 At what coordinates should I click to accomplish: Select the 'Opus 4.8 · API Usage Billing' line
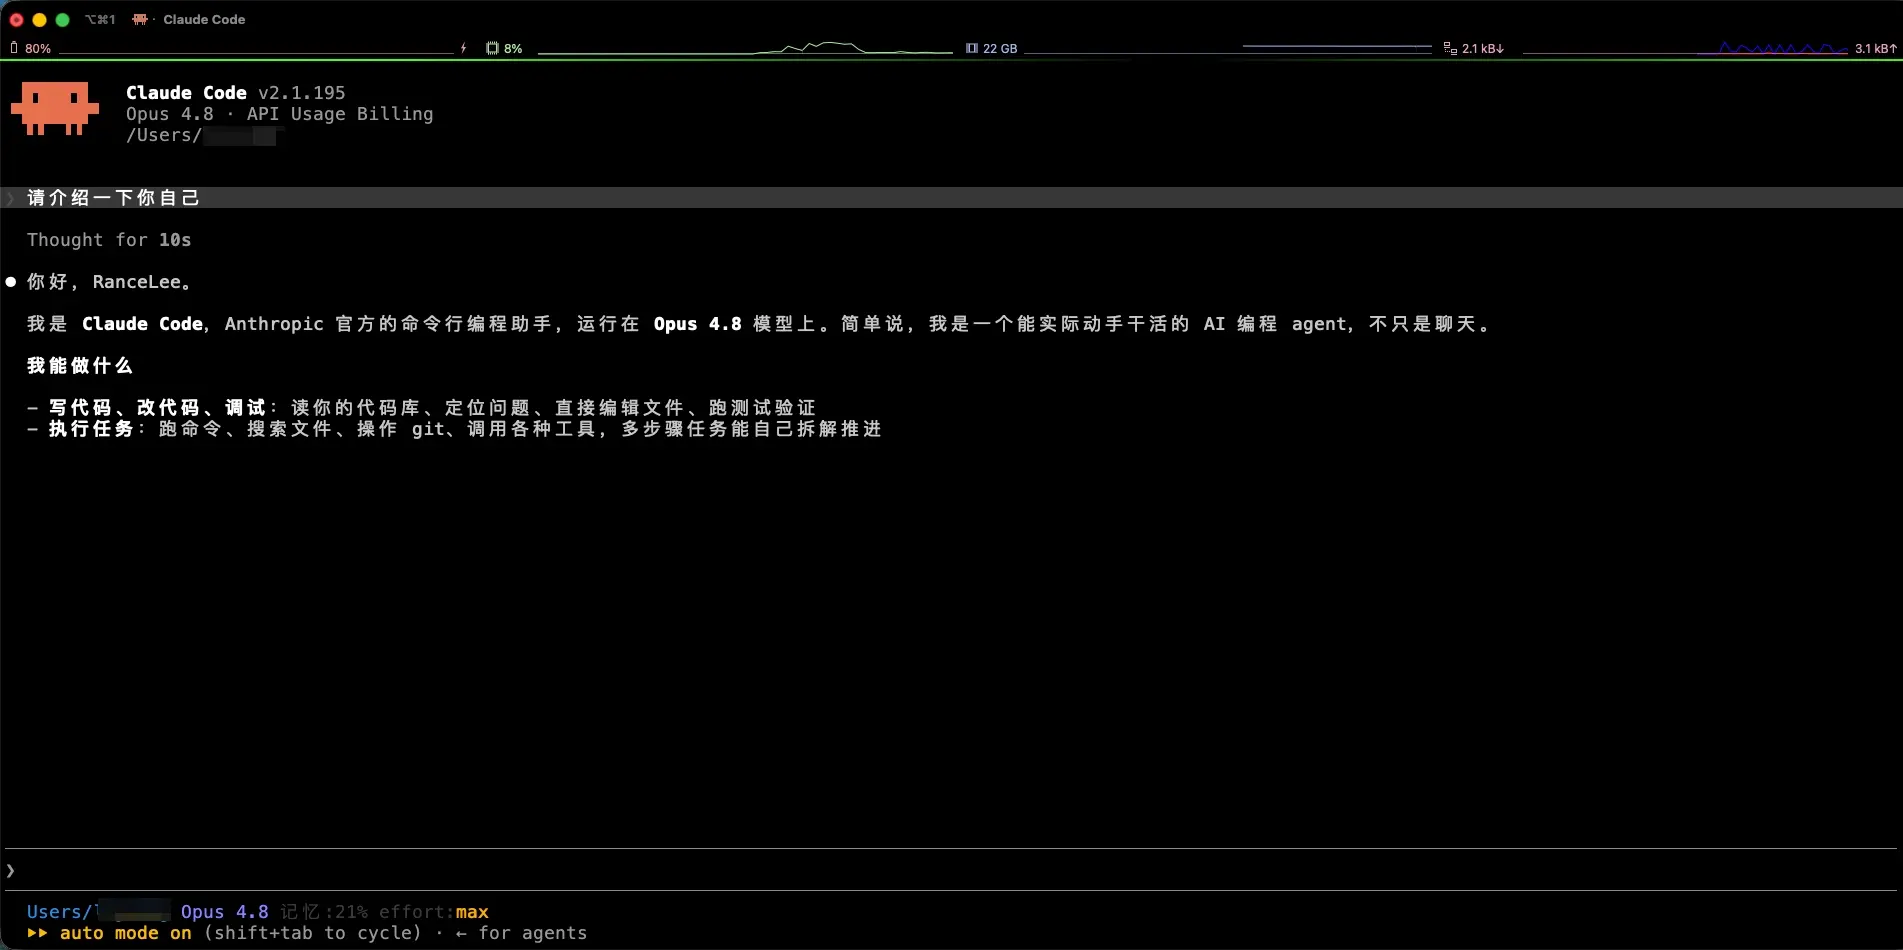click(x=280, y=114)
